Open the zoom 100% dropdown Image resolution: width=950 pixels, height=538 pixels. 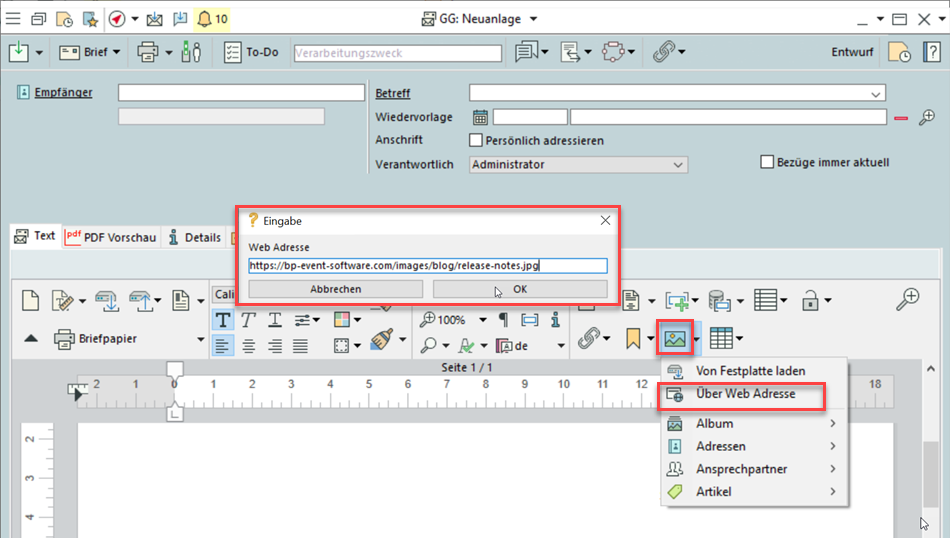pos(482,320)
